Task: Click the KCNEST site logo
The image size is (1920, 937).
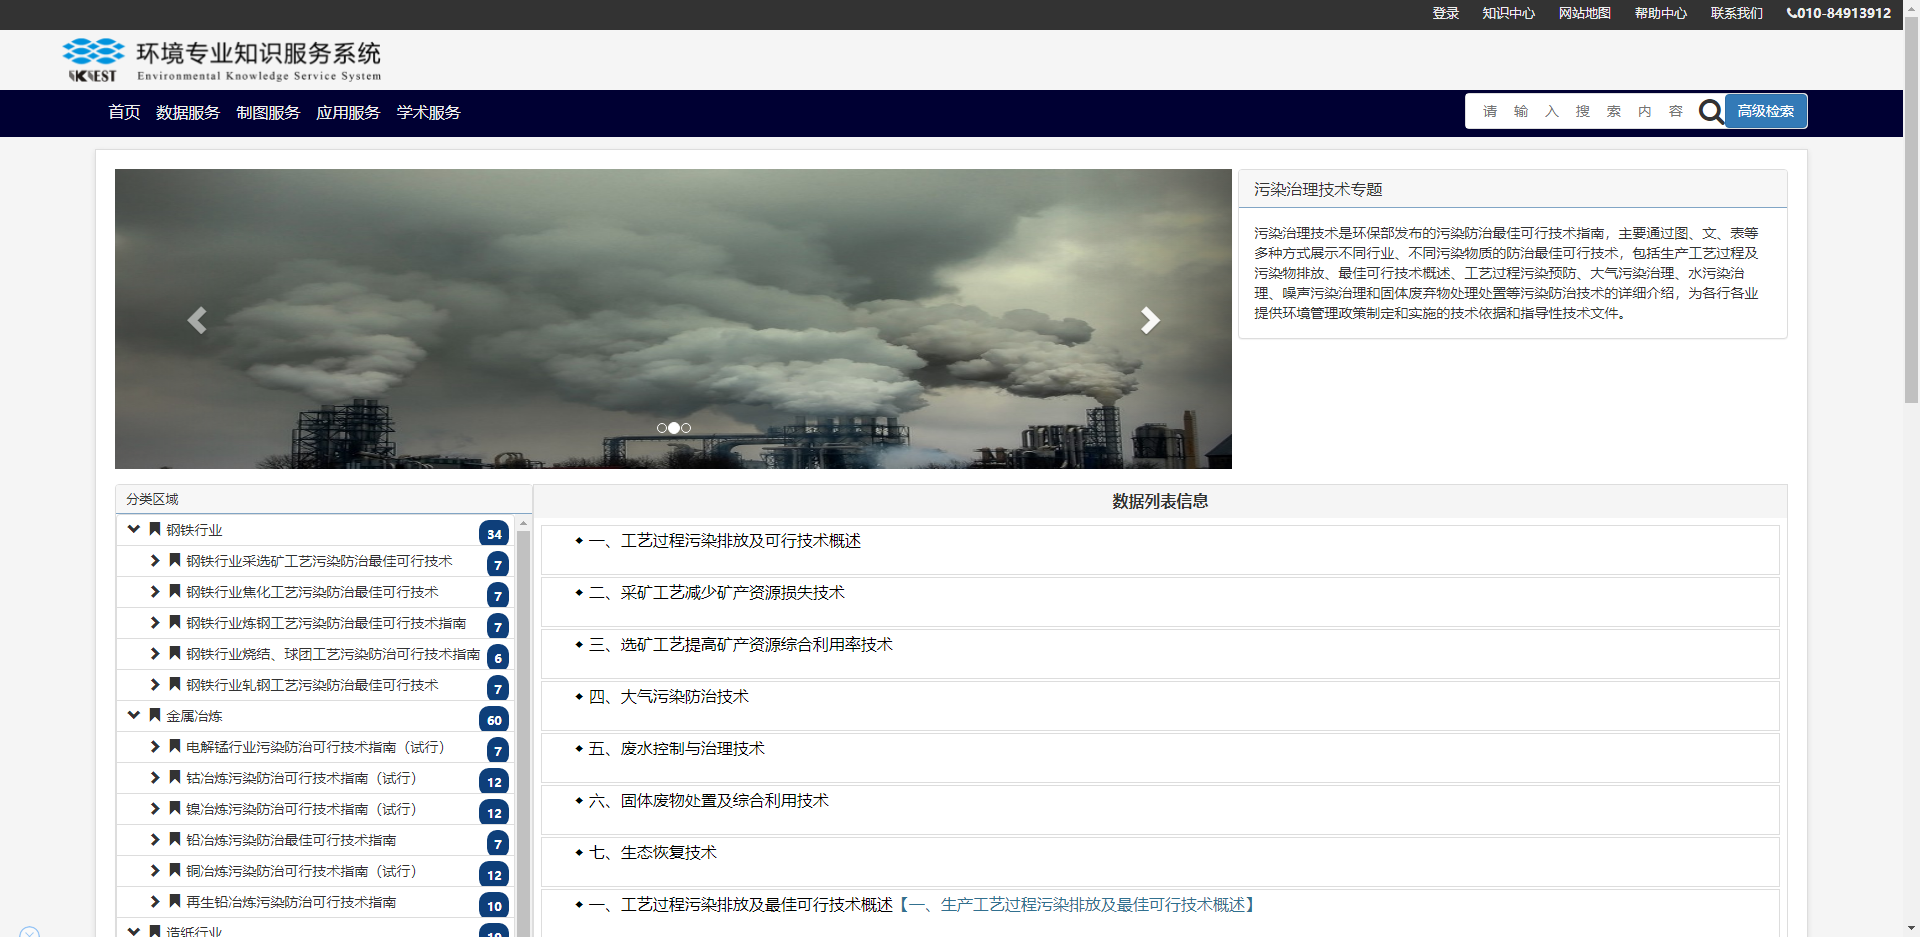Action: click(x=94, y=60)
